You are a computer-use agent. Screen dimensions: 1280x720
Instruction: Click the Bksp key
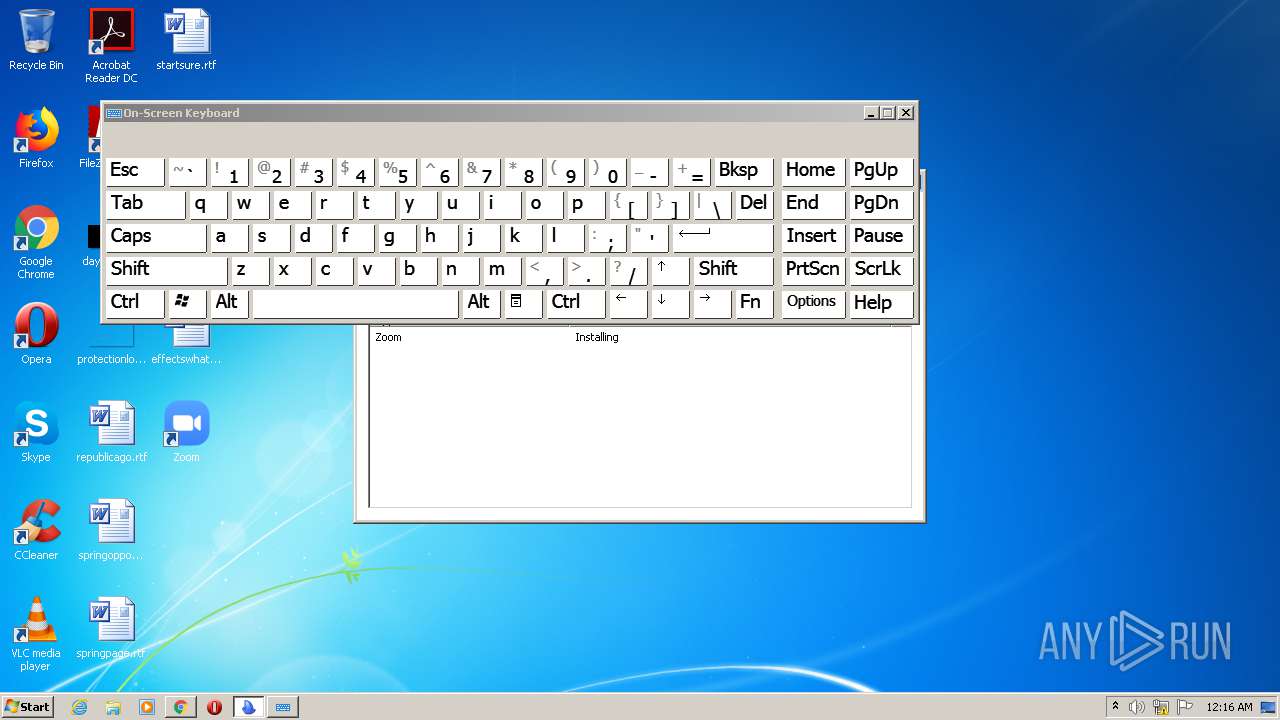tap(744, 170)
